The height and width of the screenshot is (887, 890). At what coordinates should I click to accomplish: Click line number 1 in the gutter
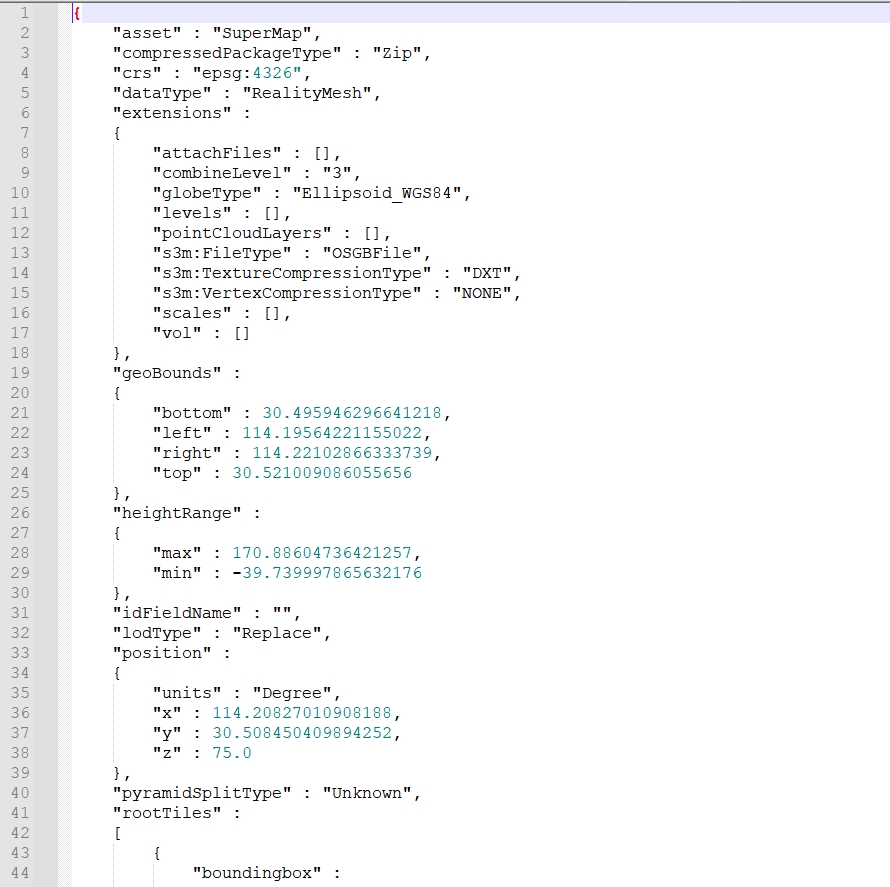click(x=24, y=12)
